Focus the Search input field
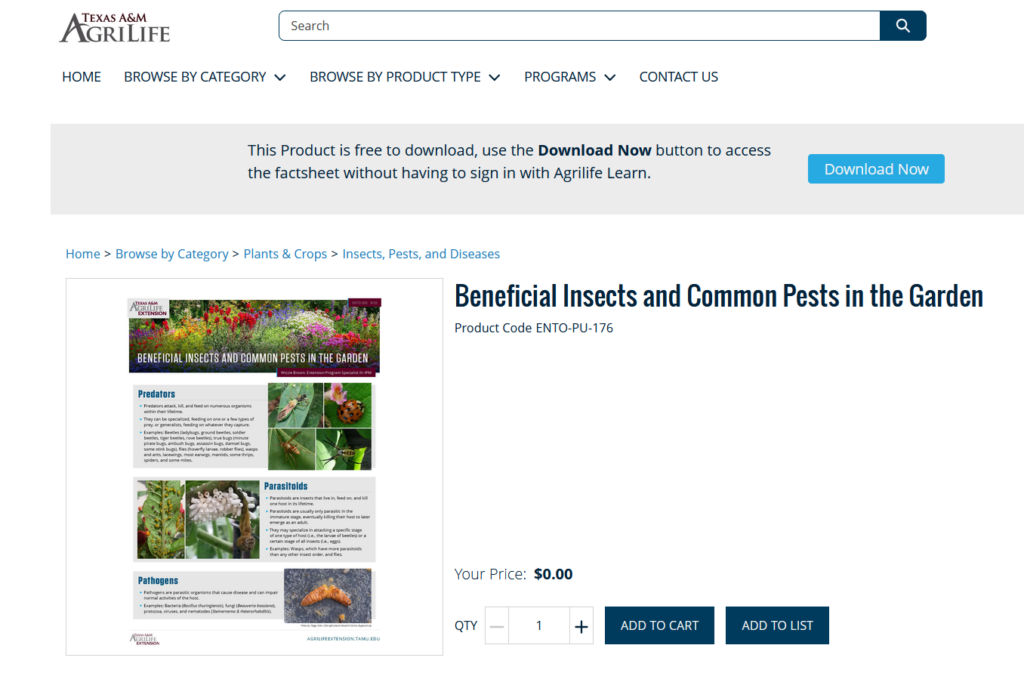 (x=579, y=25)
